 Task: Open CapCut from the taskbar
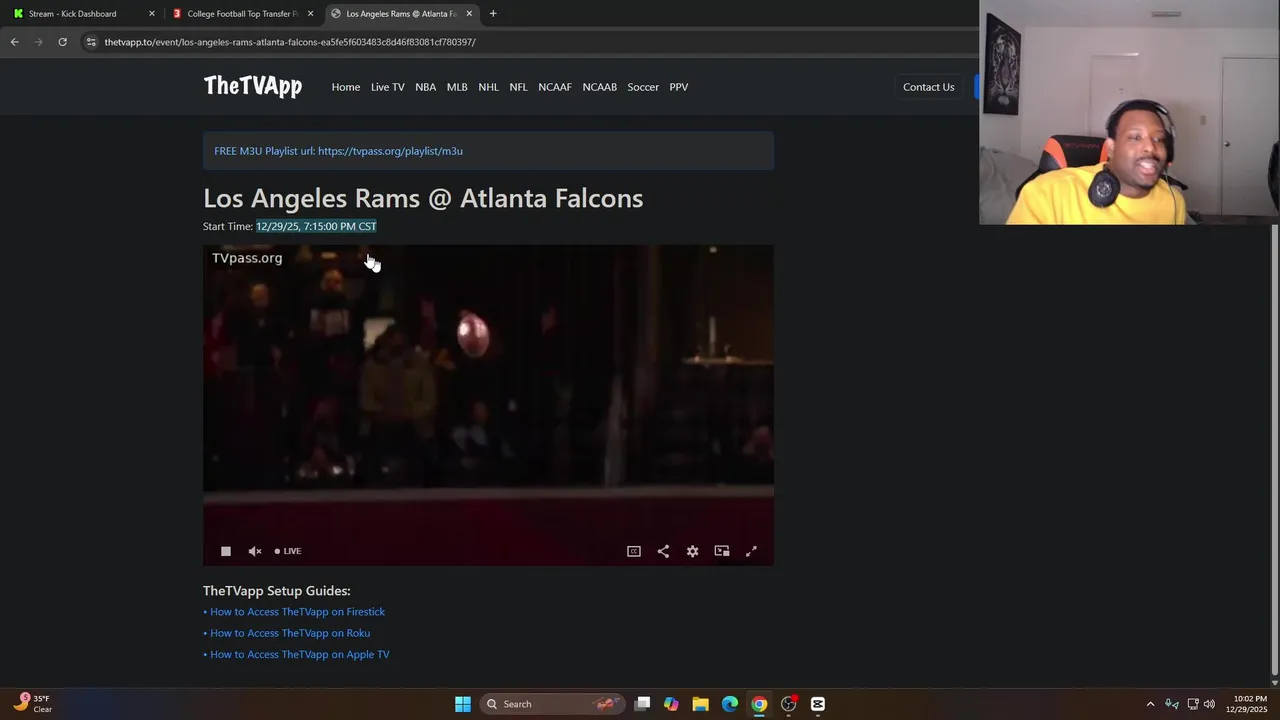coord(818,704)
